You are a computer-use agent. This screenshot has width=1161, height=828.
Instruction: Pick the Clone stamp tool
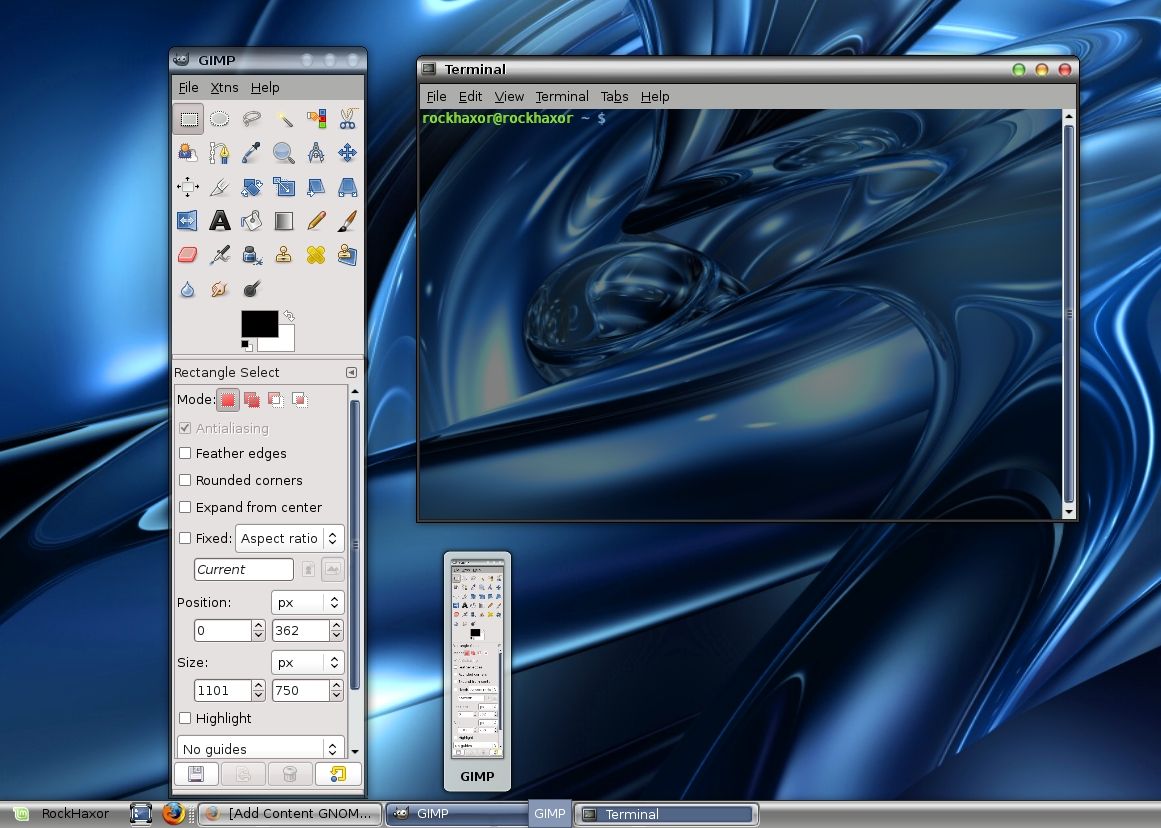click(x=284, y=255)
